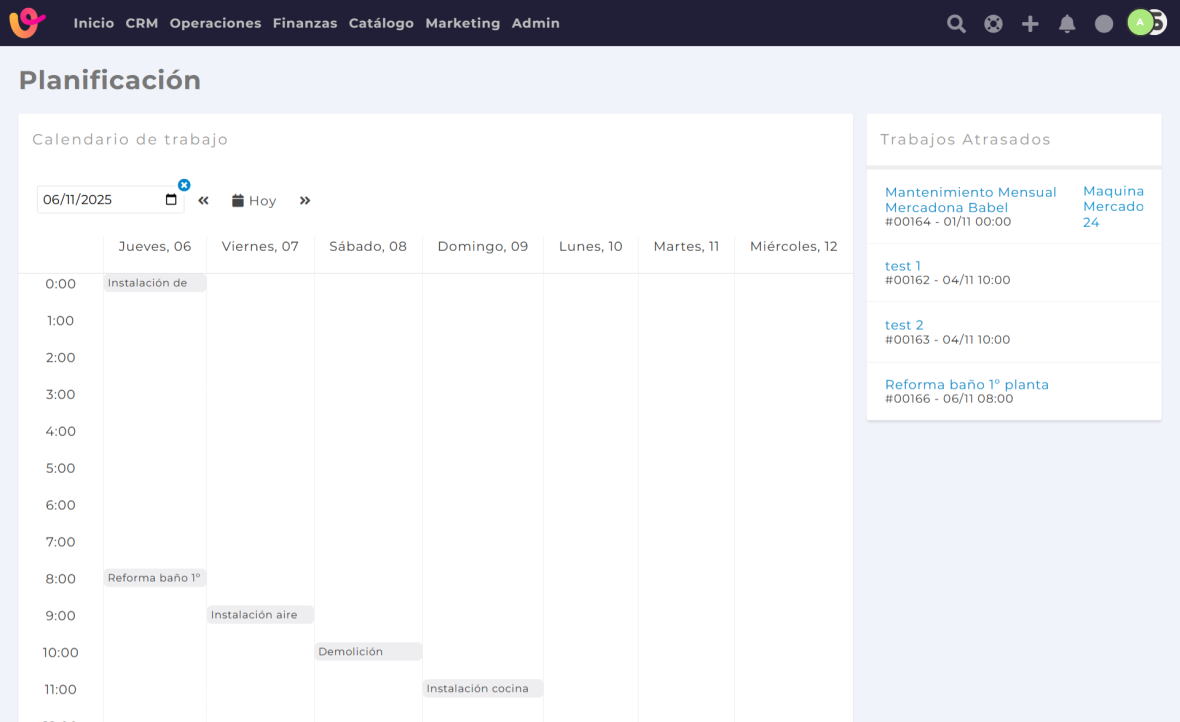Click the green user avatar
The height and width of the screenshot is (722, 1180).
coord(1140,22)
